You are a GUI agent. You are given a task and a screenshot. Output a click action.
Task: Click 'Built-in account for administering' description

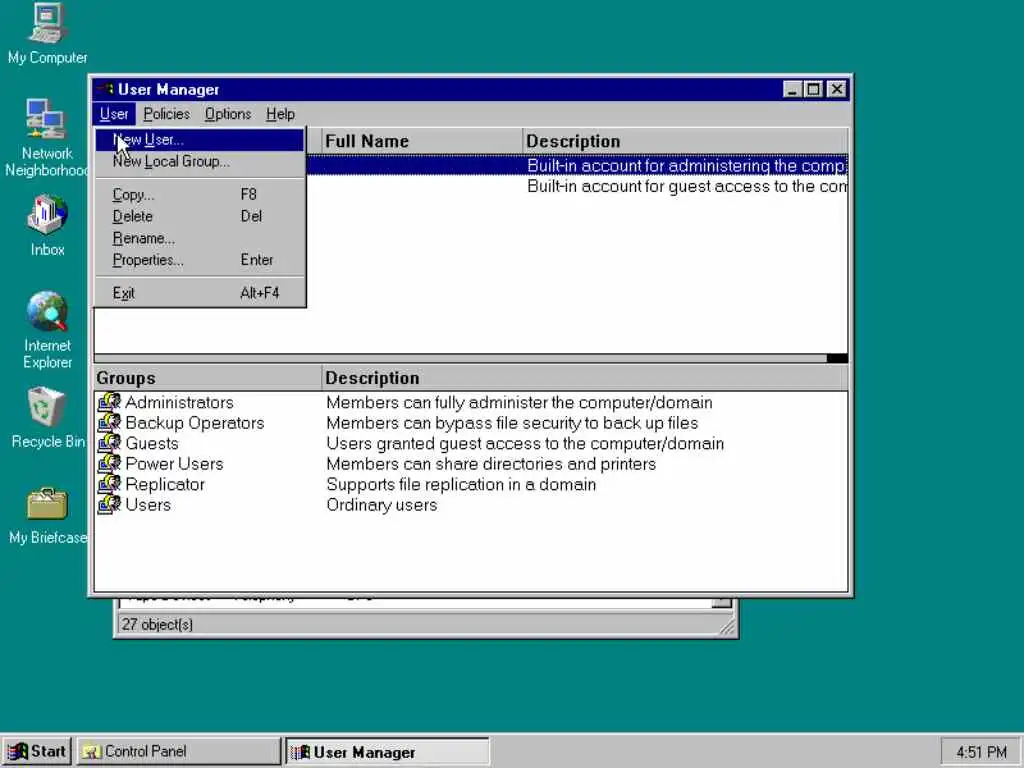click(686, 166)
